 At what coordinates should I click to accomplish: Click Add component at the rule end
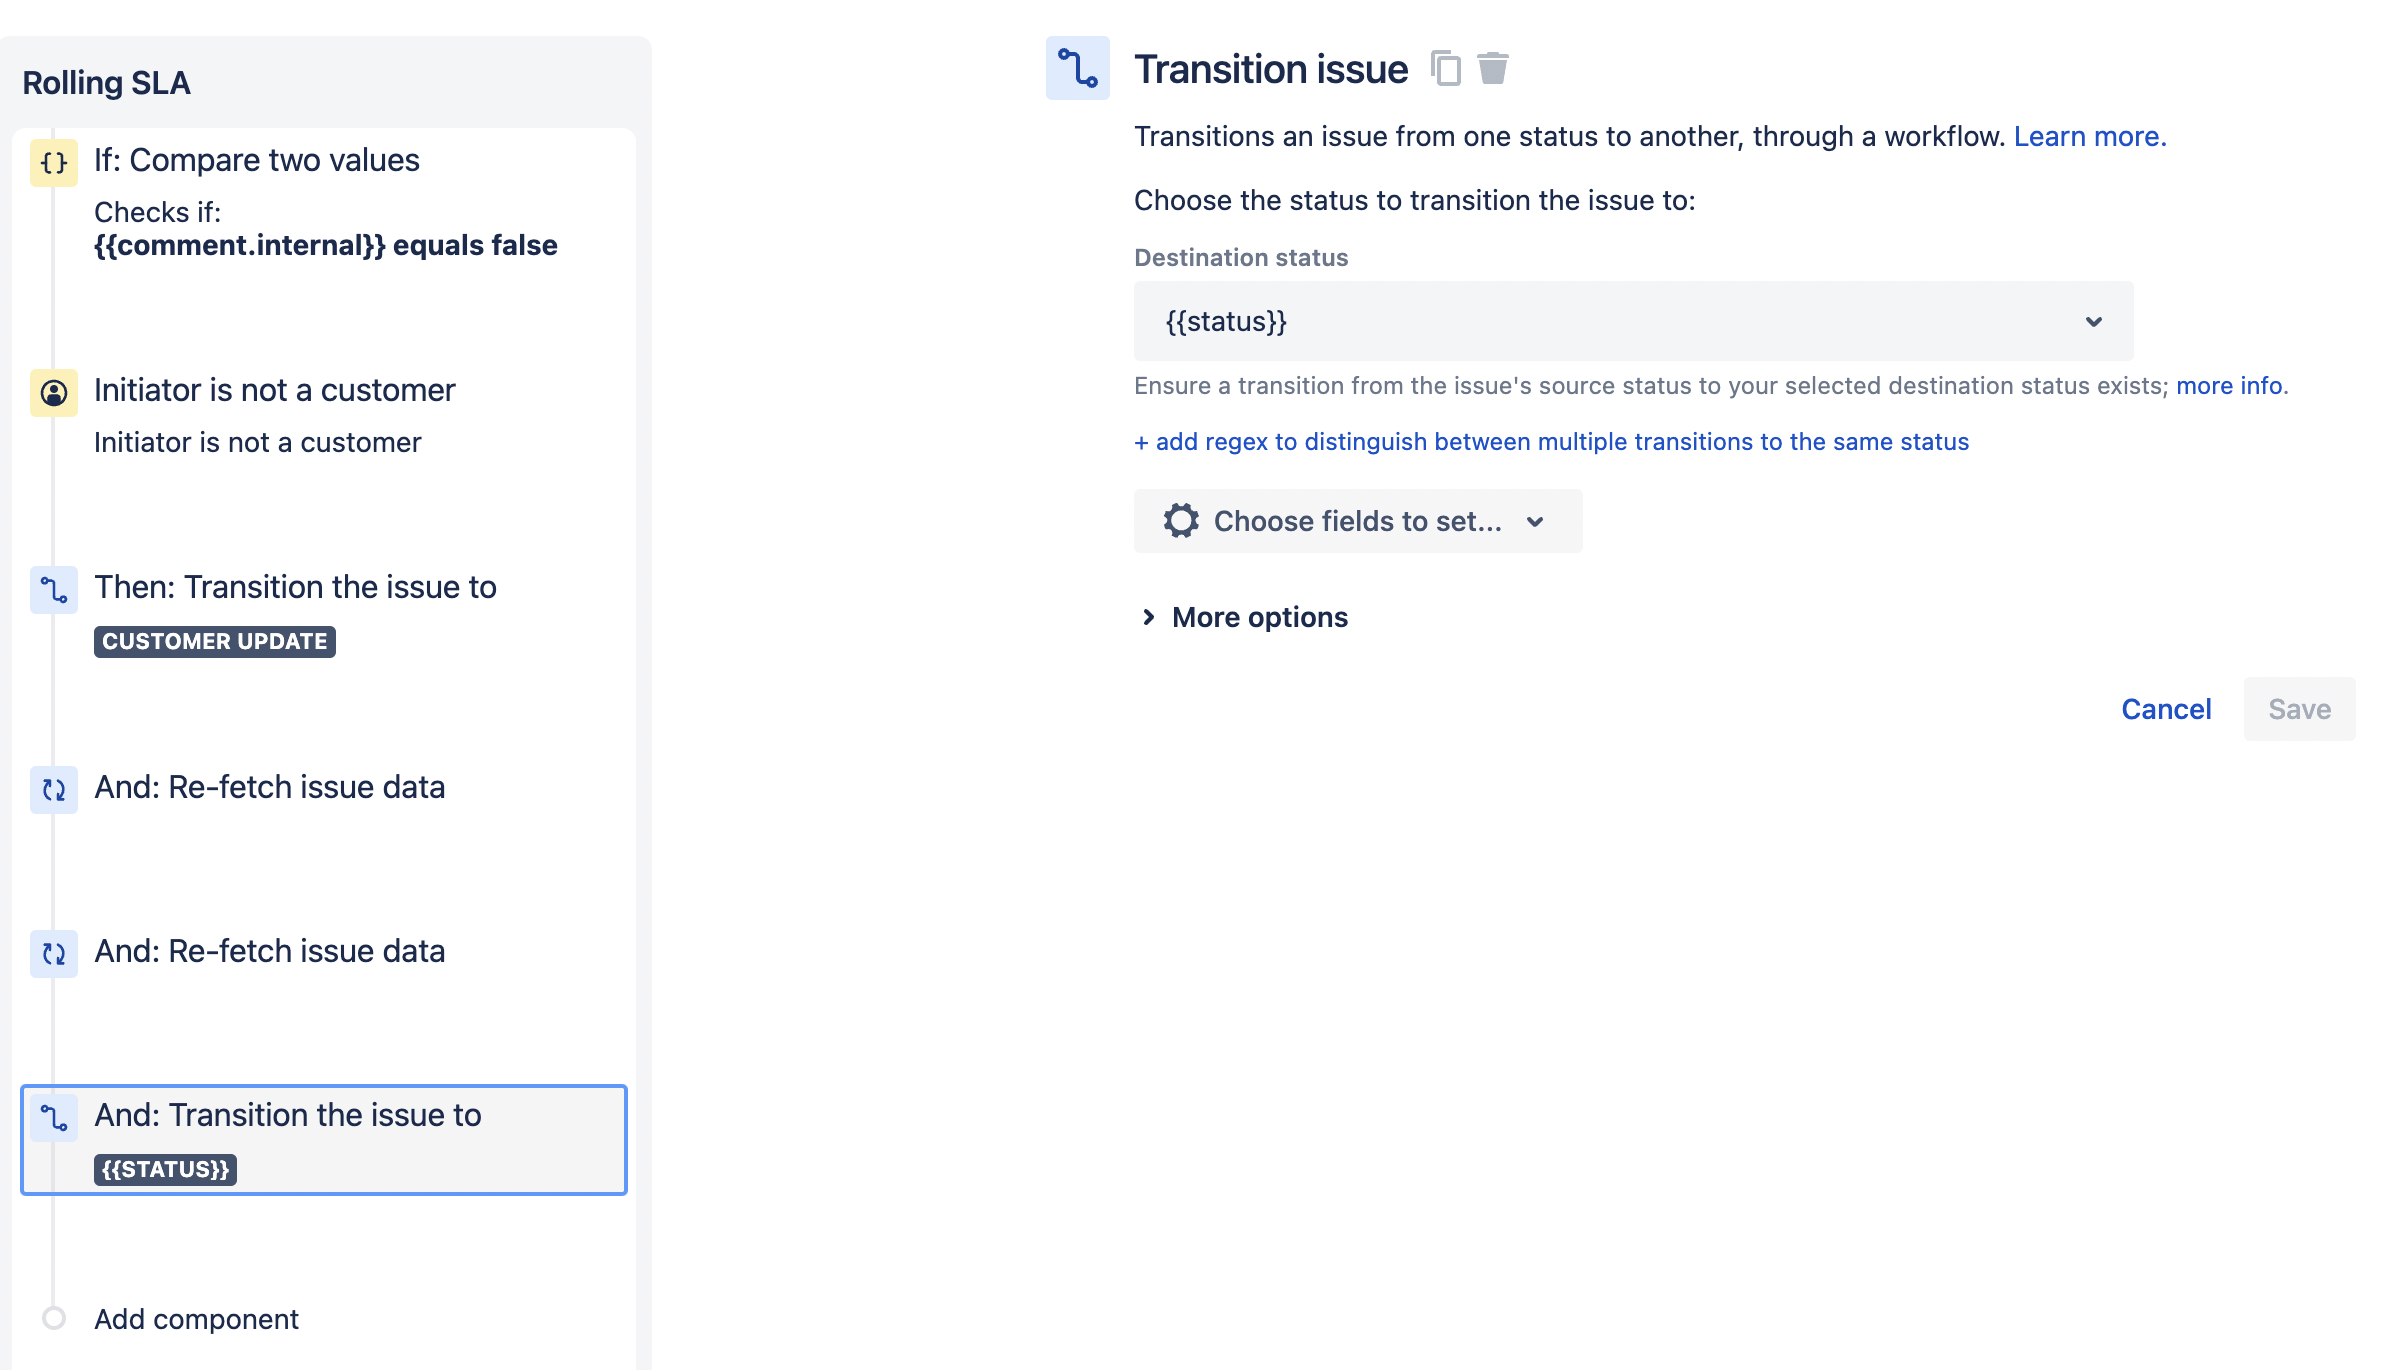click(196, 1319)
